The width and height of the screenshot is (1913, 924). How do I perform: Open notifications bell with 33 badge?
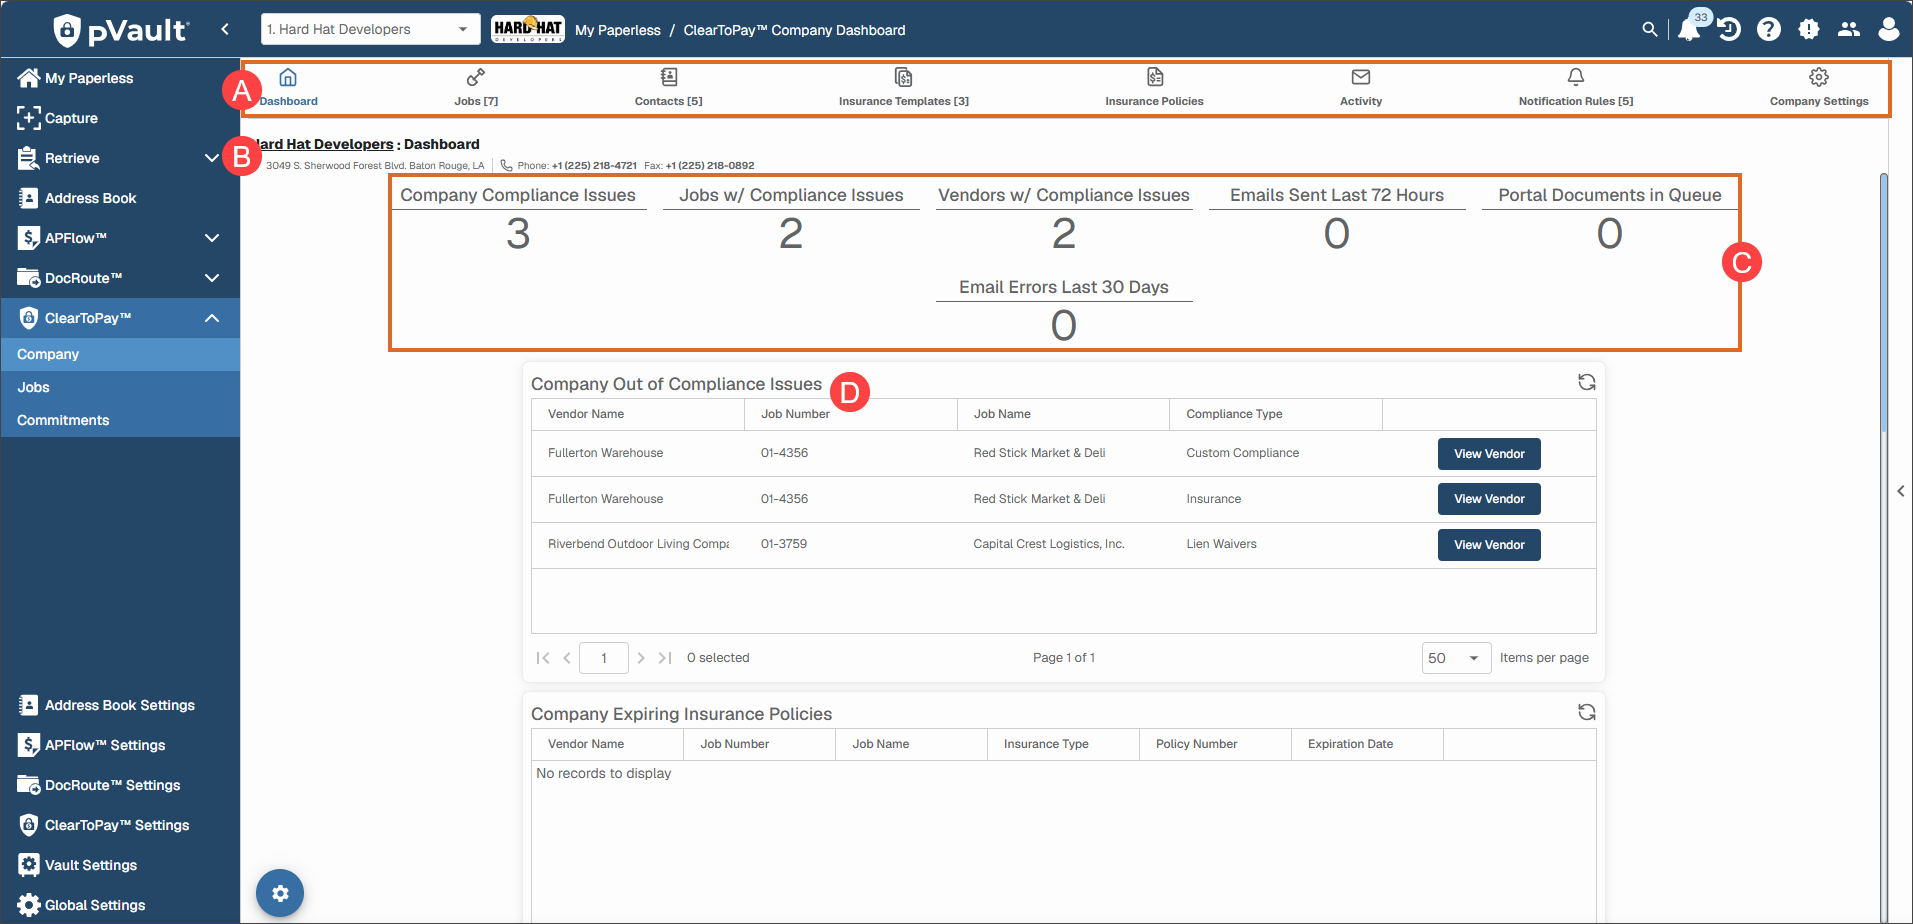(x=1692, y=27)
